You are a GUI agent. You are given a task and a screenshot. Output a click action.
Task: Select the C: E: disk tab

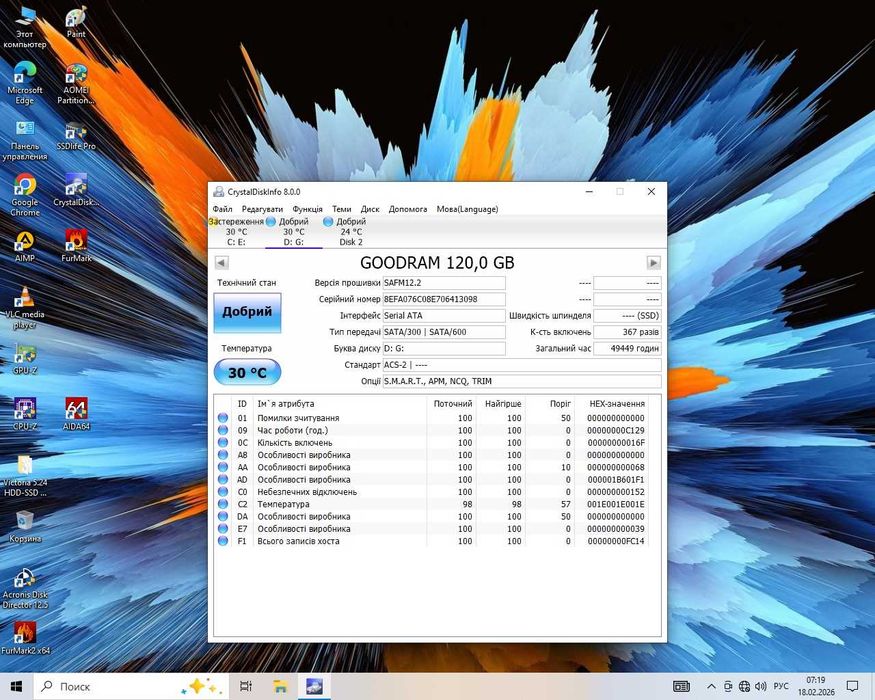click(237, 232)
